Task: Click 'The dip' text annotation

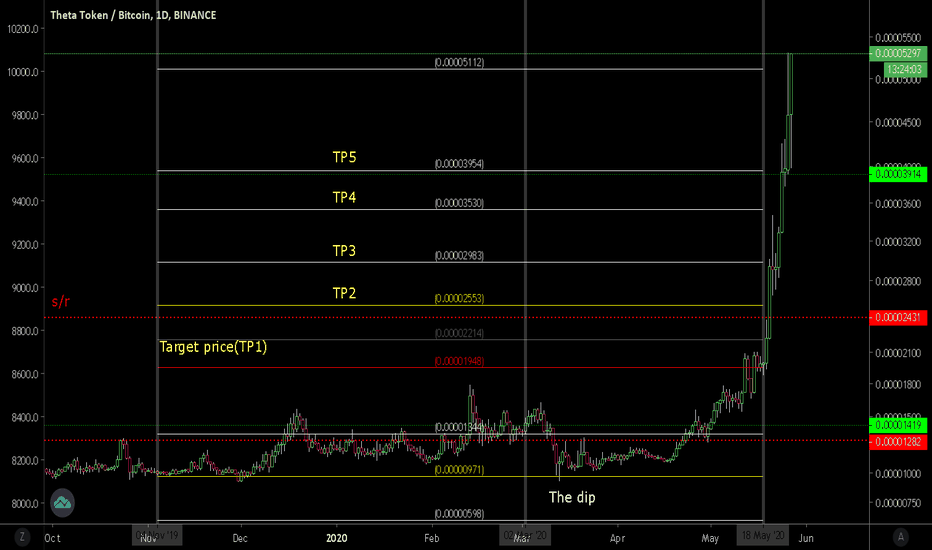Action: point(572,498)
